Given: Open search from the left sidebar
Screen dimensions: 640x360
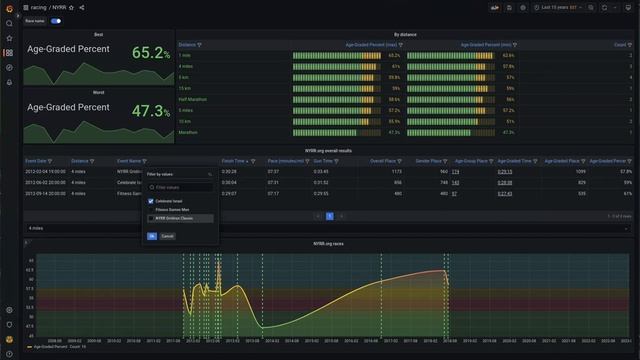Looking at the screenshot, I should [x=9, y=23].
